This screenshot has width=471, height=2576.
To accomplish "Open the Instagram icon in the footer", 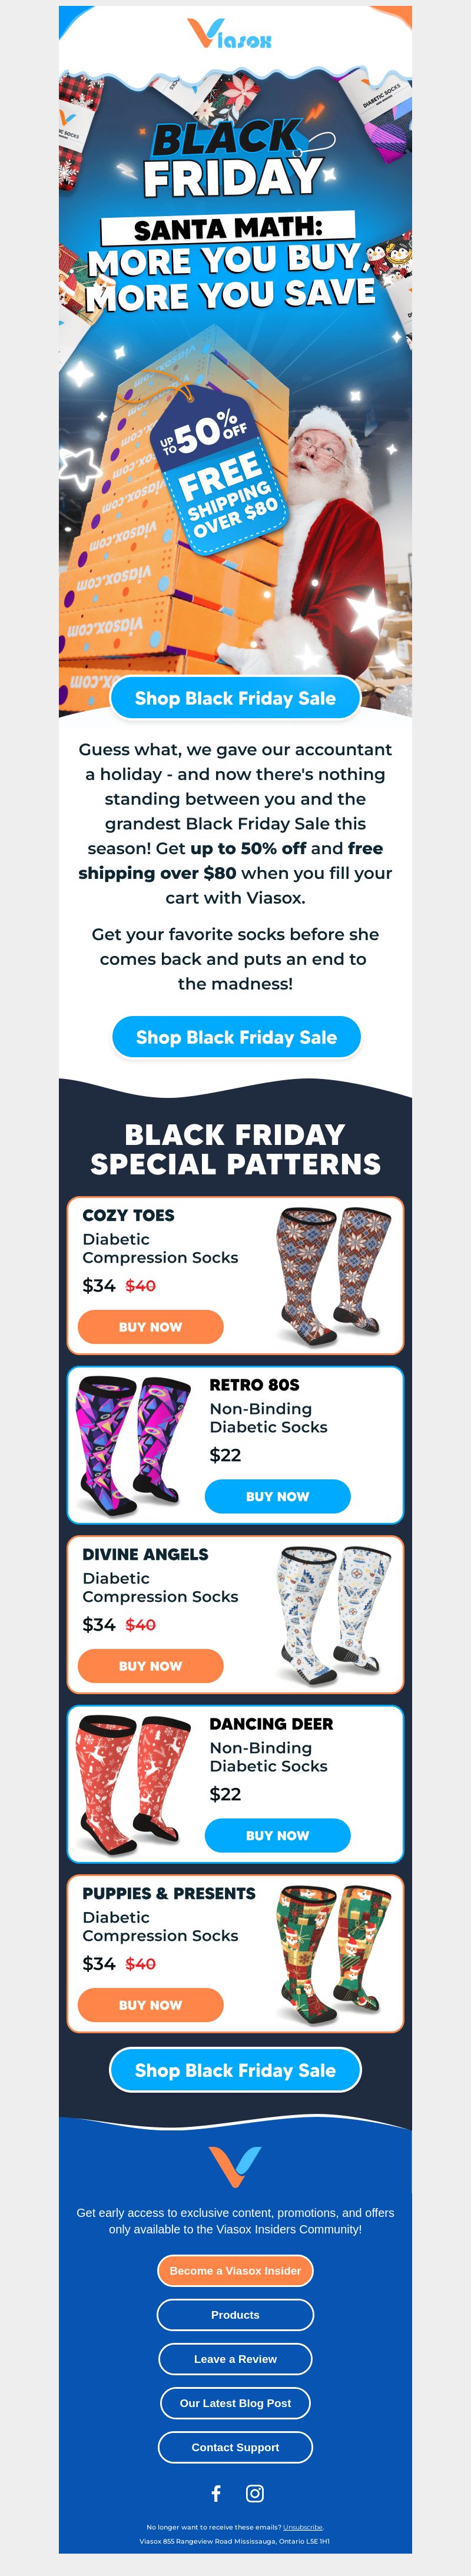I will 255,2494.
